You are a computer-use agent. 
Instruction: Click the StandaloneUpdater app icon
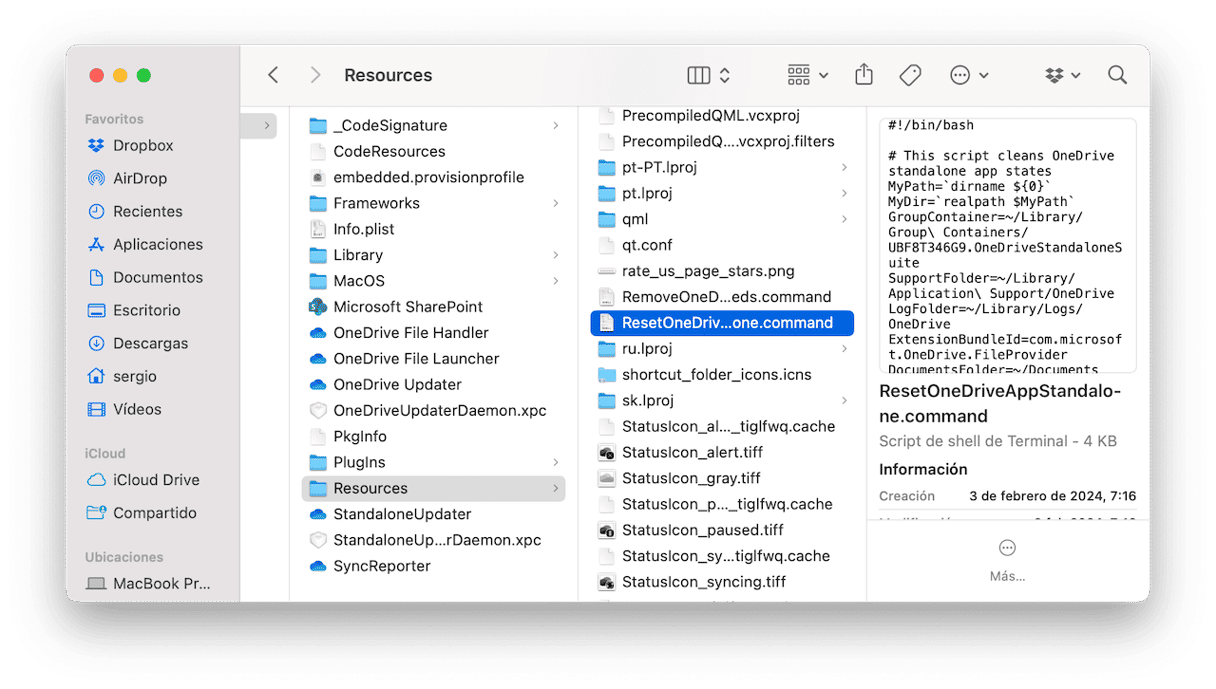pyautogui.click(x=318, y=514)
